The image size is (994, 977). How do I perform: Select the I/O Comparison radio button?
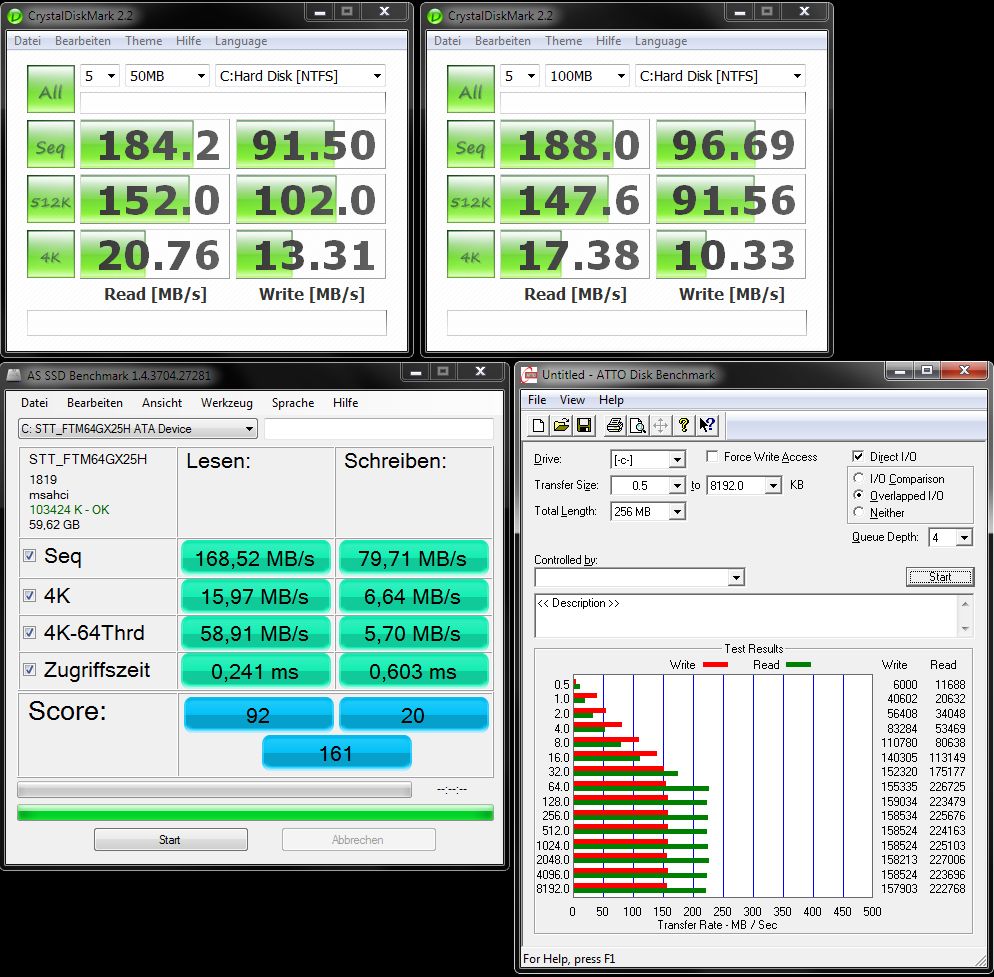point(858,478)
